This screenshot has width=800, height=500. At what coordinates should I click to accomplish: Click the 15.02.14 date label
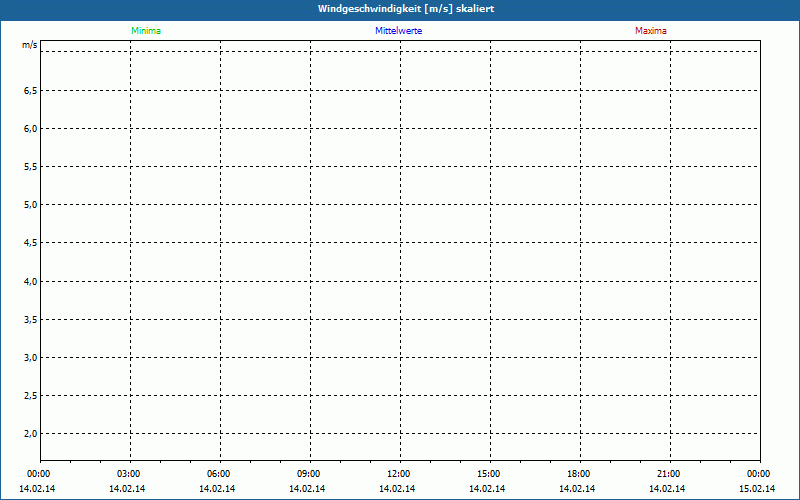(x=757, y=489)
